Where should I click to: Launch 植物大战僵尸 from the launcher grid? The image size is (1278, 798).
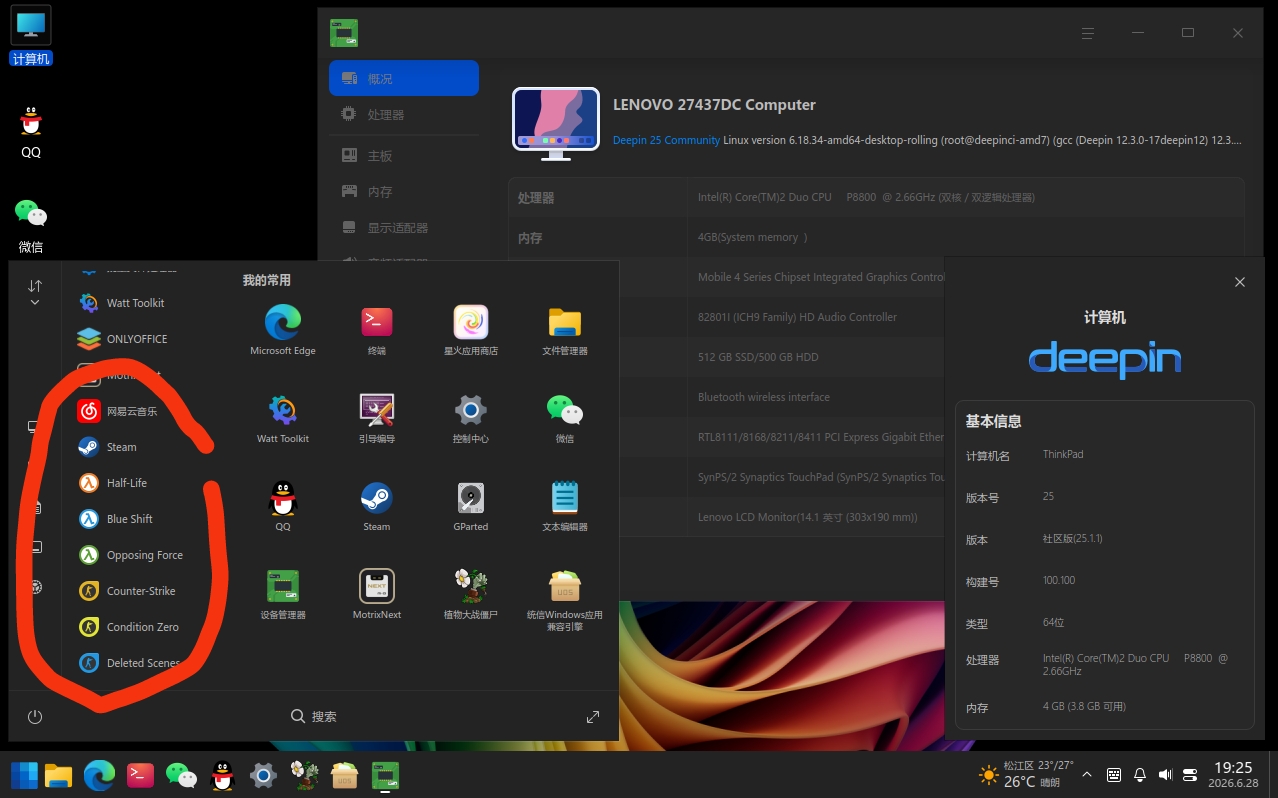click(x=471, y=594)
